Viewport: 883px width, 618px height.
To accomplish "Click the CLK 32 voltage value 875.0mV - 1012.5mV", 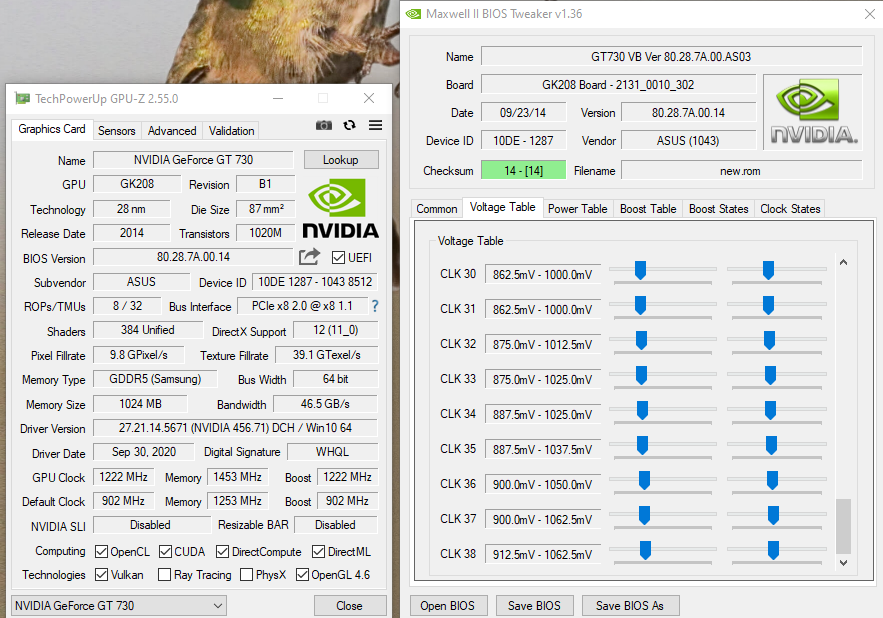I will [x=543, y=344].
